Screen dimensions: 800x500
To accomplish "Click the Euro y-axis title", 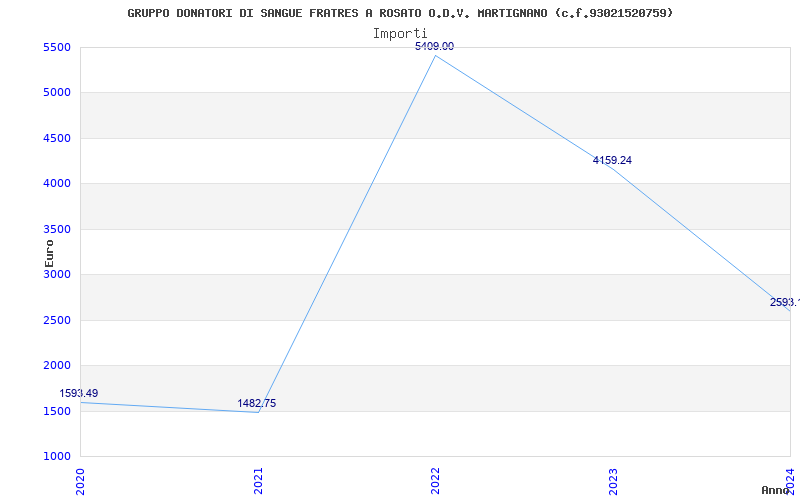I will click(x=49, y=254).
